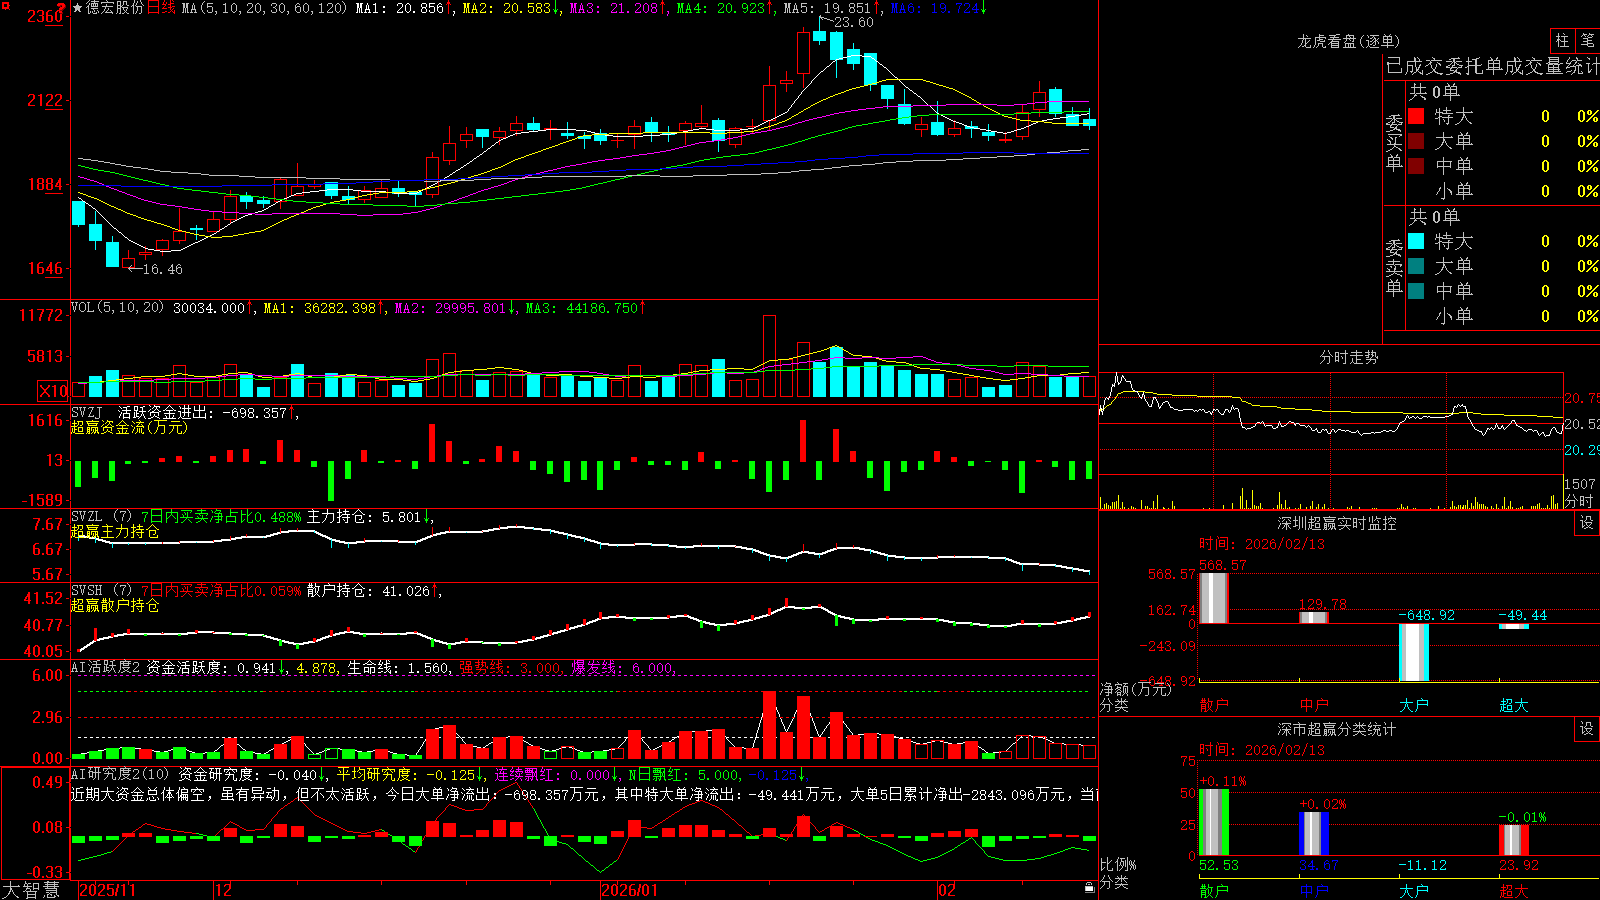Click the SVZJ 活跃资金进出 indicator label
The width and height of the screenshot is (1600, 900).
pyautogui.click(x=140, y=412)
